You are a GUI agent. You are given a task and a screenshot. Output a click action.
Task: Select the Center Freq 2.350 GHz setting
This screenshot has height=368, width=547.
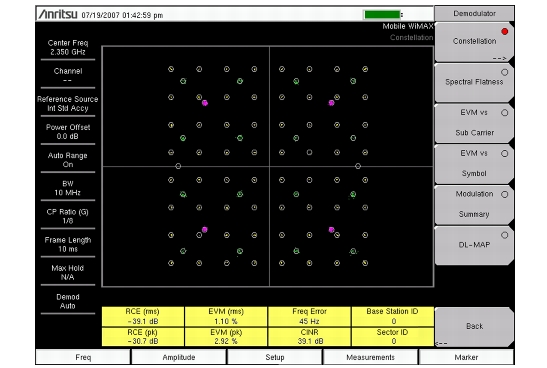tap(68, 47)
